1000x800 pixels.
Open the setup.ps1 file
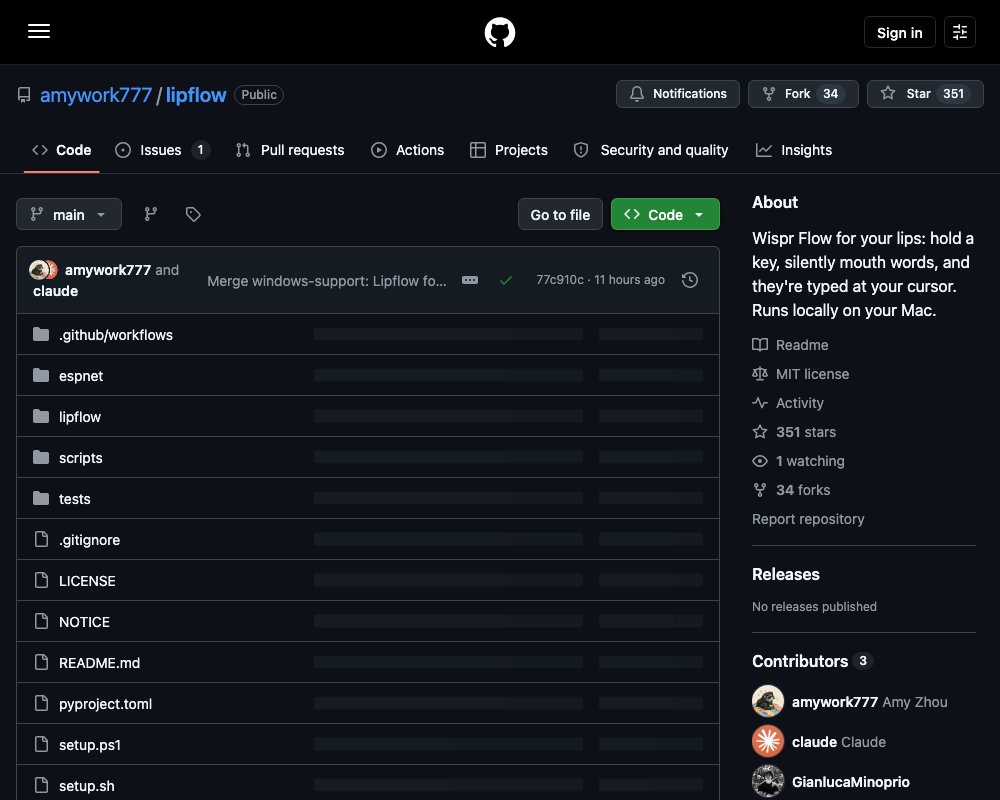[x=89, y=745]
